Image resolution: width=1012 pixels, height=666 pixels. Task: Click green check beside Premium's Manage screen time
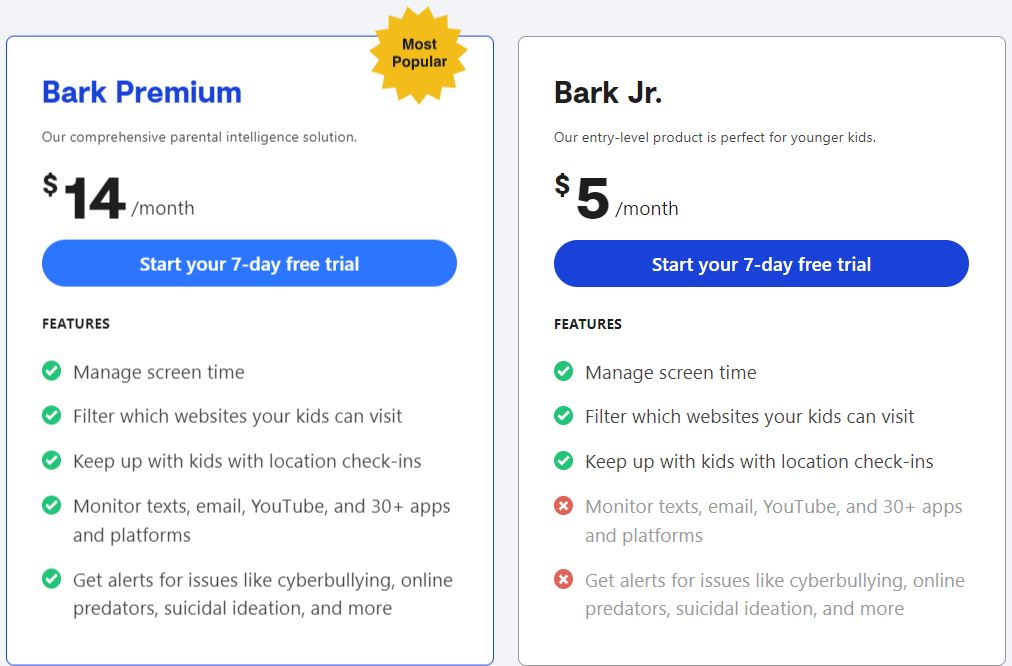pos(52,371)
